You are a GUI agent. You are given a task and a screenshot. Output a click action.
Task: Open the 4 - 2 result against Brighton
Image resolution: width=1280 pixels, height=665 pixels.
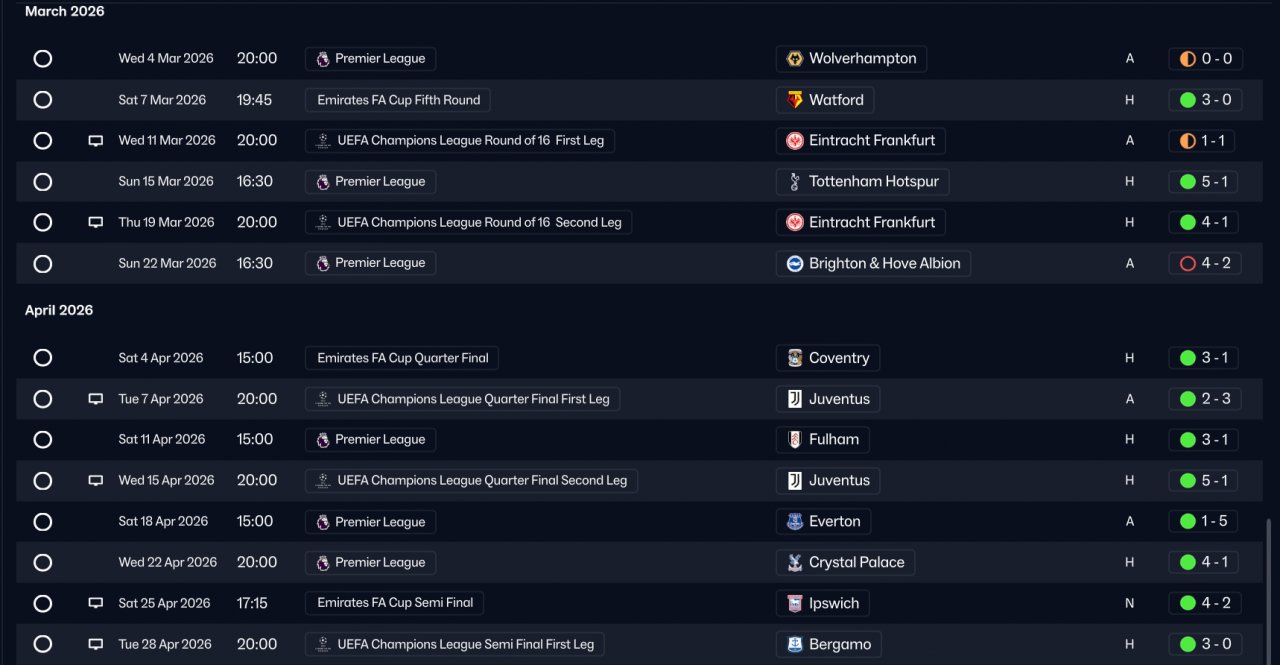[x=1204, y=264]
